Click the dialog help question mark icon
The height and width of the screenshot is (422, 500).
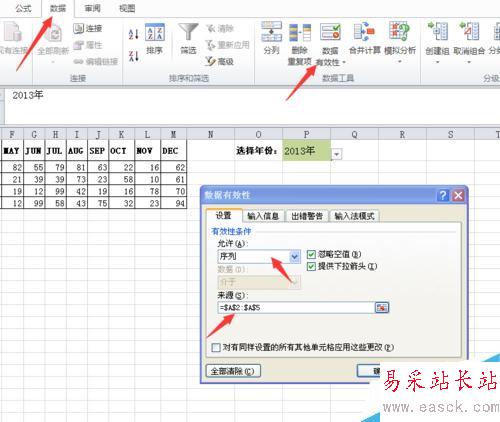443,195
